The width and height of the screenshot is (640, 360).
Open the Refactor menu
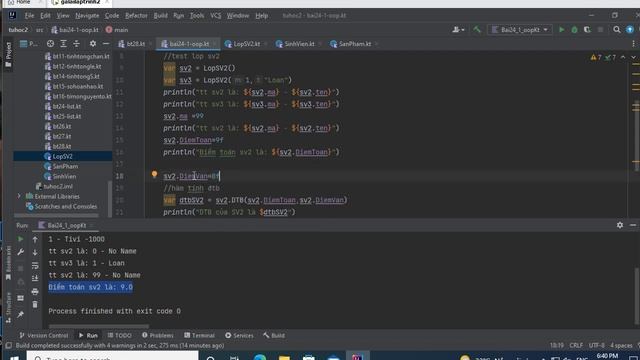(x=136, y=16)
